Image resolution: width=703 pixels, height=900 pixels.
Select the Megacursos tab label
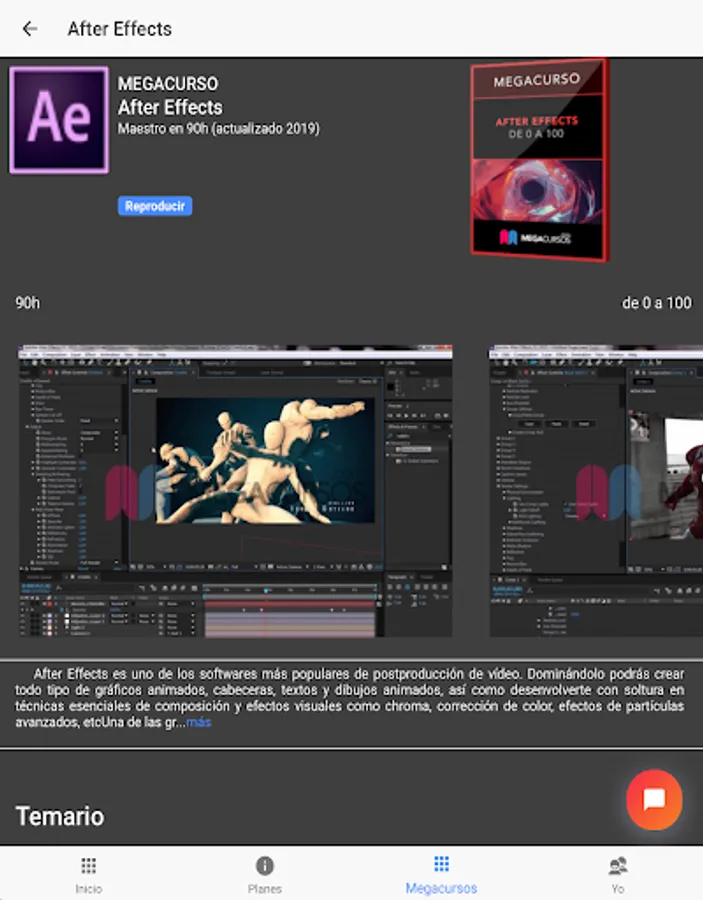tap(441, 889)
